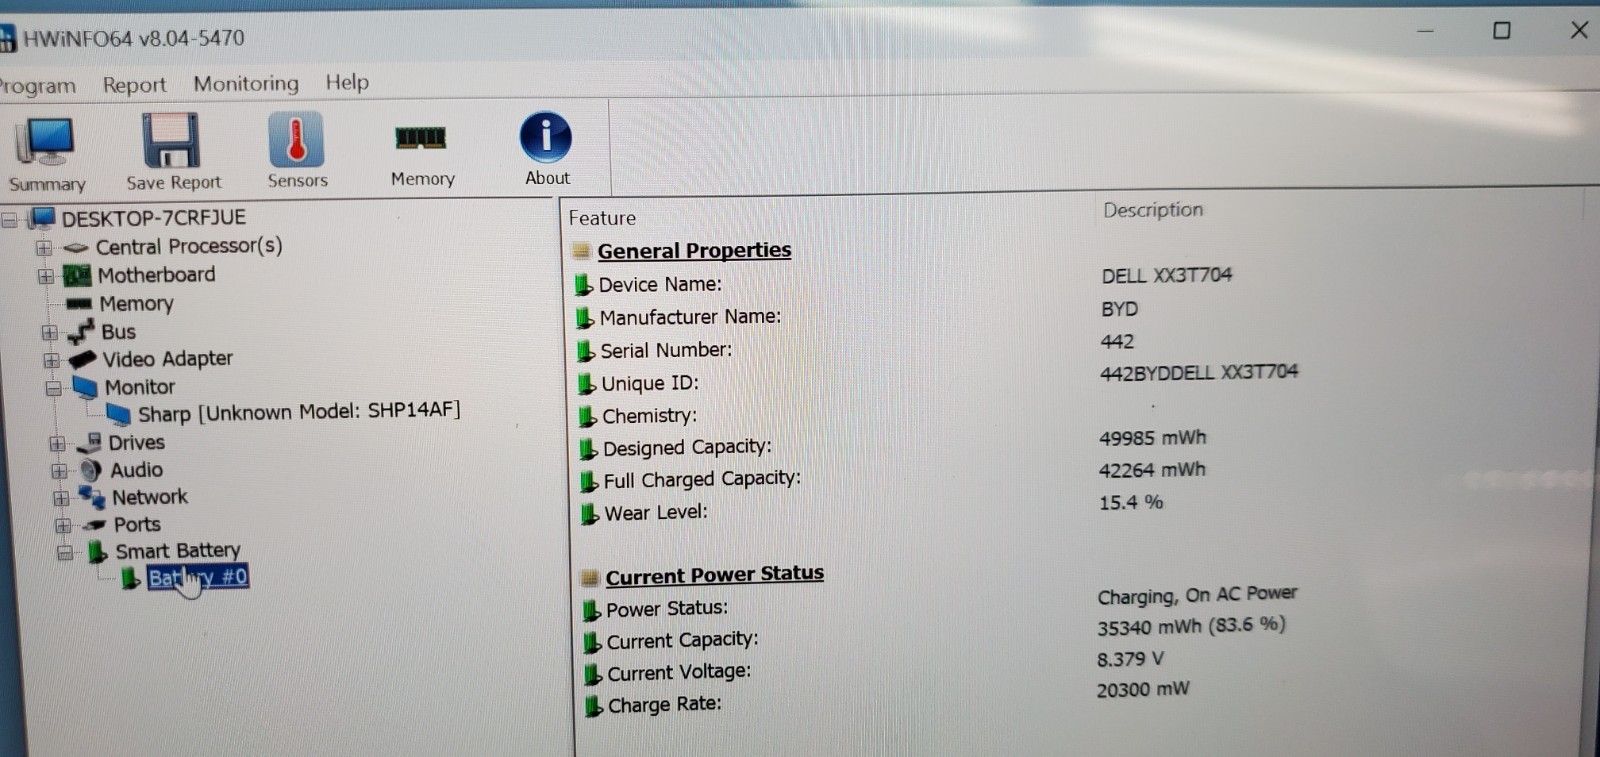Image resolution: width=1600 pixels, height=757 pixels.
Task: Click the 42264 mWh value
Action: click(1152, 470)
